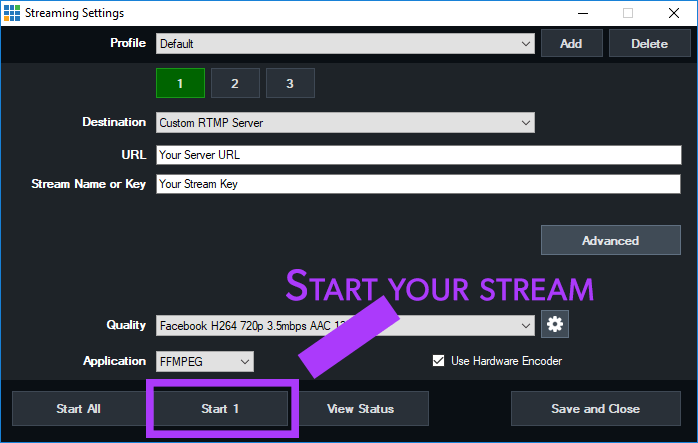The image size is (698, 443).
Task: Open quality settings gear icon
Action: pyautogui.click(x=554, y=324)
